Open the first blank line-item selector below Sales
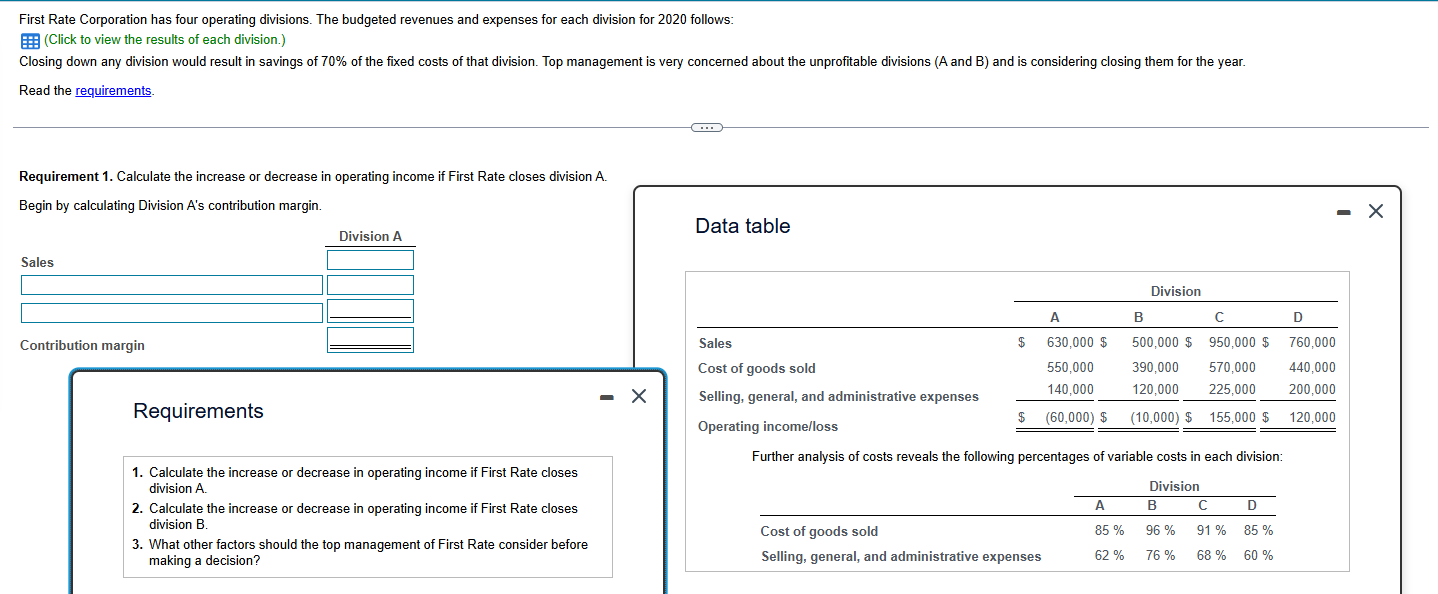 pyautogui.click(x=171, y=285)
